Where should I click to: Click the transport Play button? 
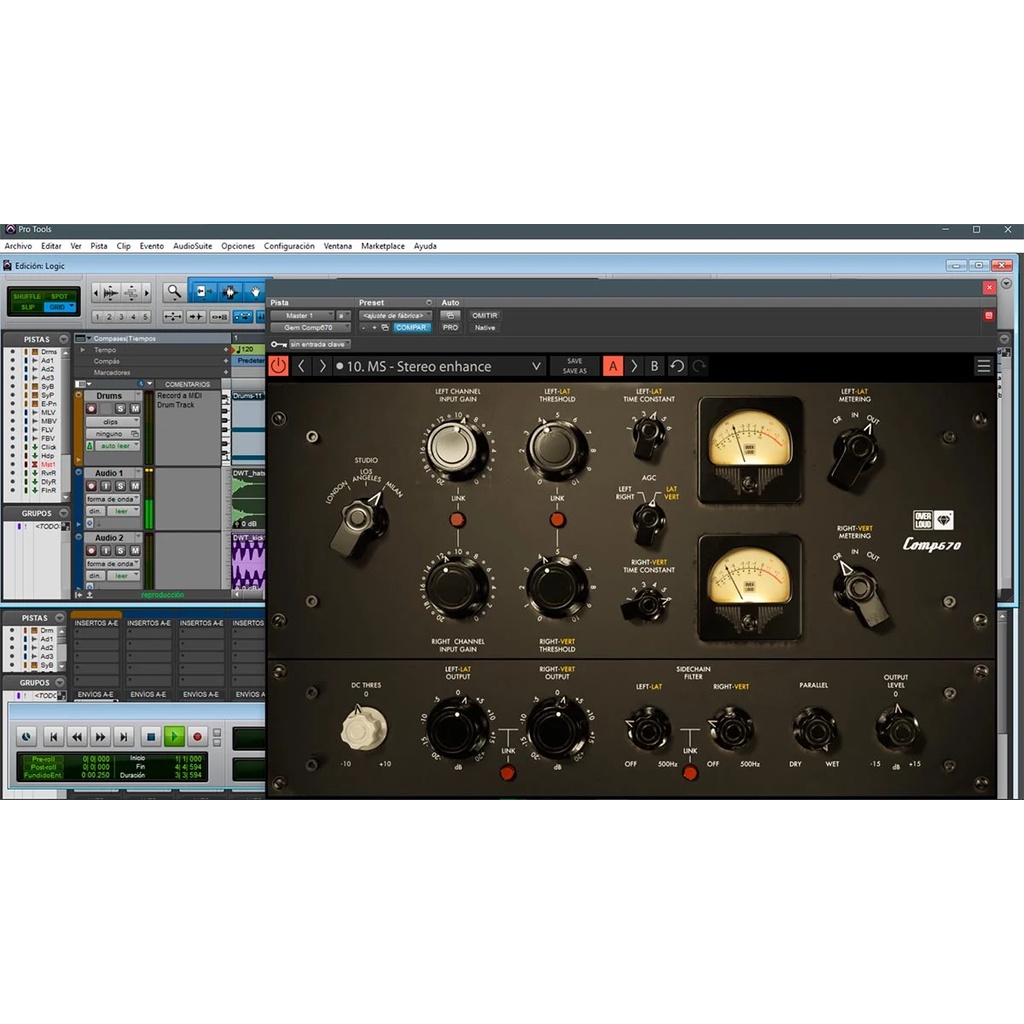(x=174, y=737)
